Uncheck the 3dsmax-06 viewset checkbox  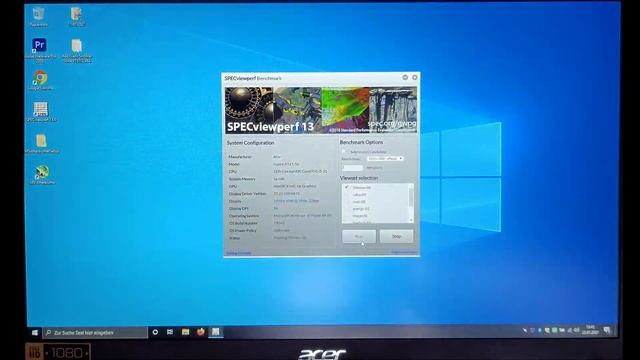[347, 187]
